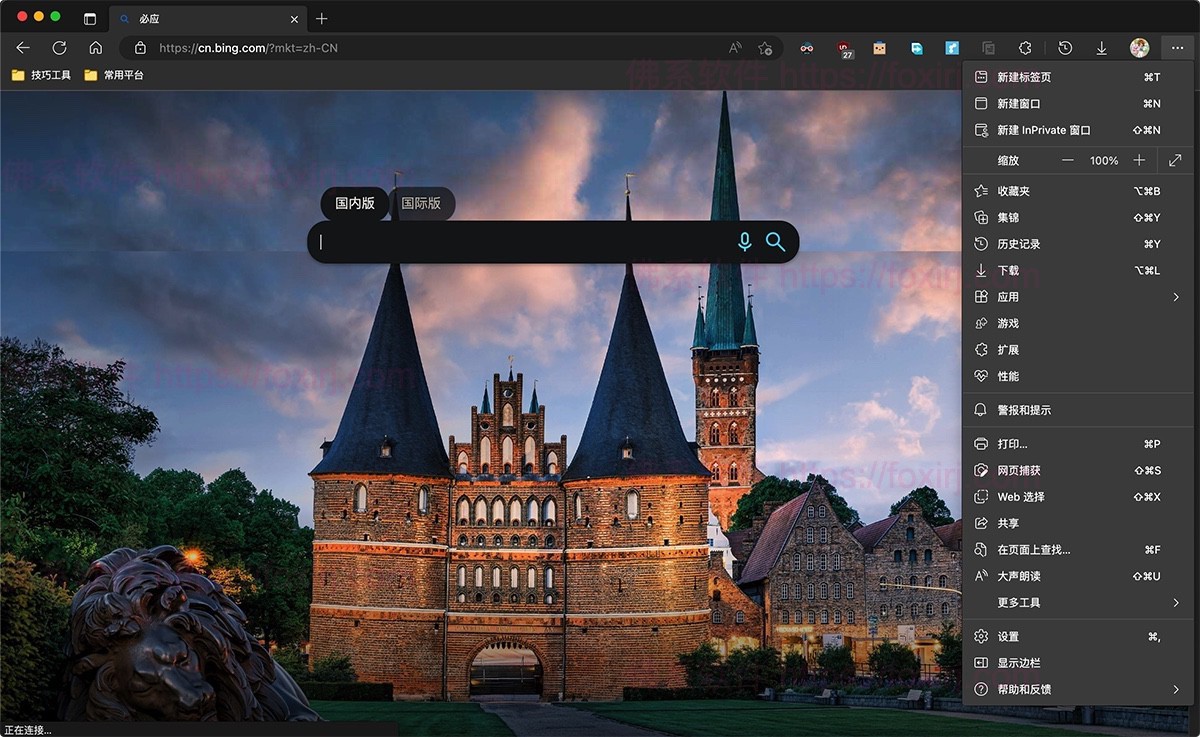Switch to 国际版 search mode
Viewport: 1200px width, 737px height.
tap(421, 203)
